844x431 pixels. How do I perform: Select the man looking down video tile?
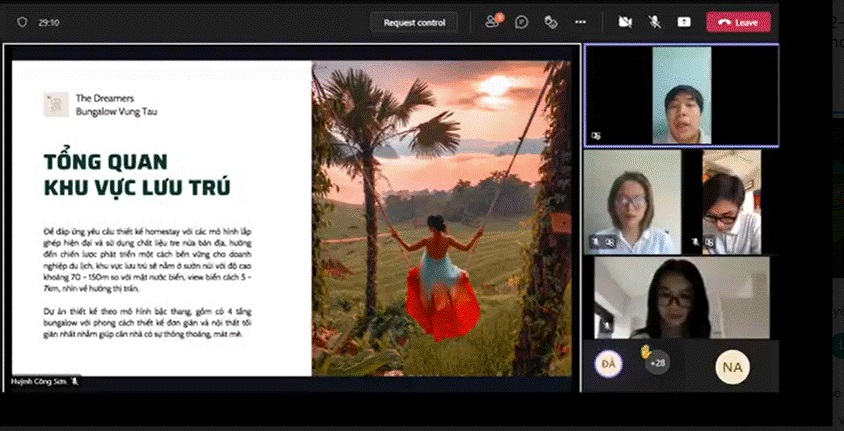[x=731, y=202]
